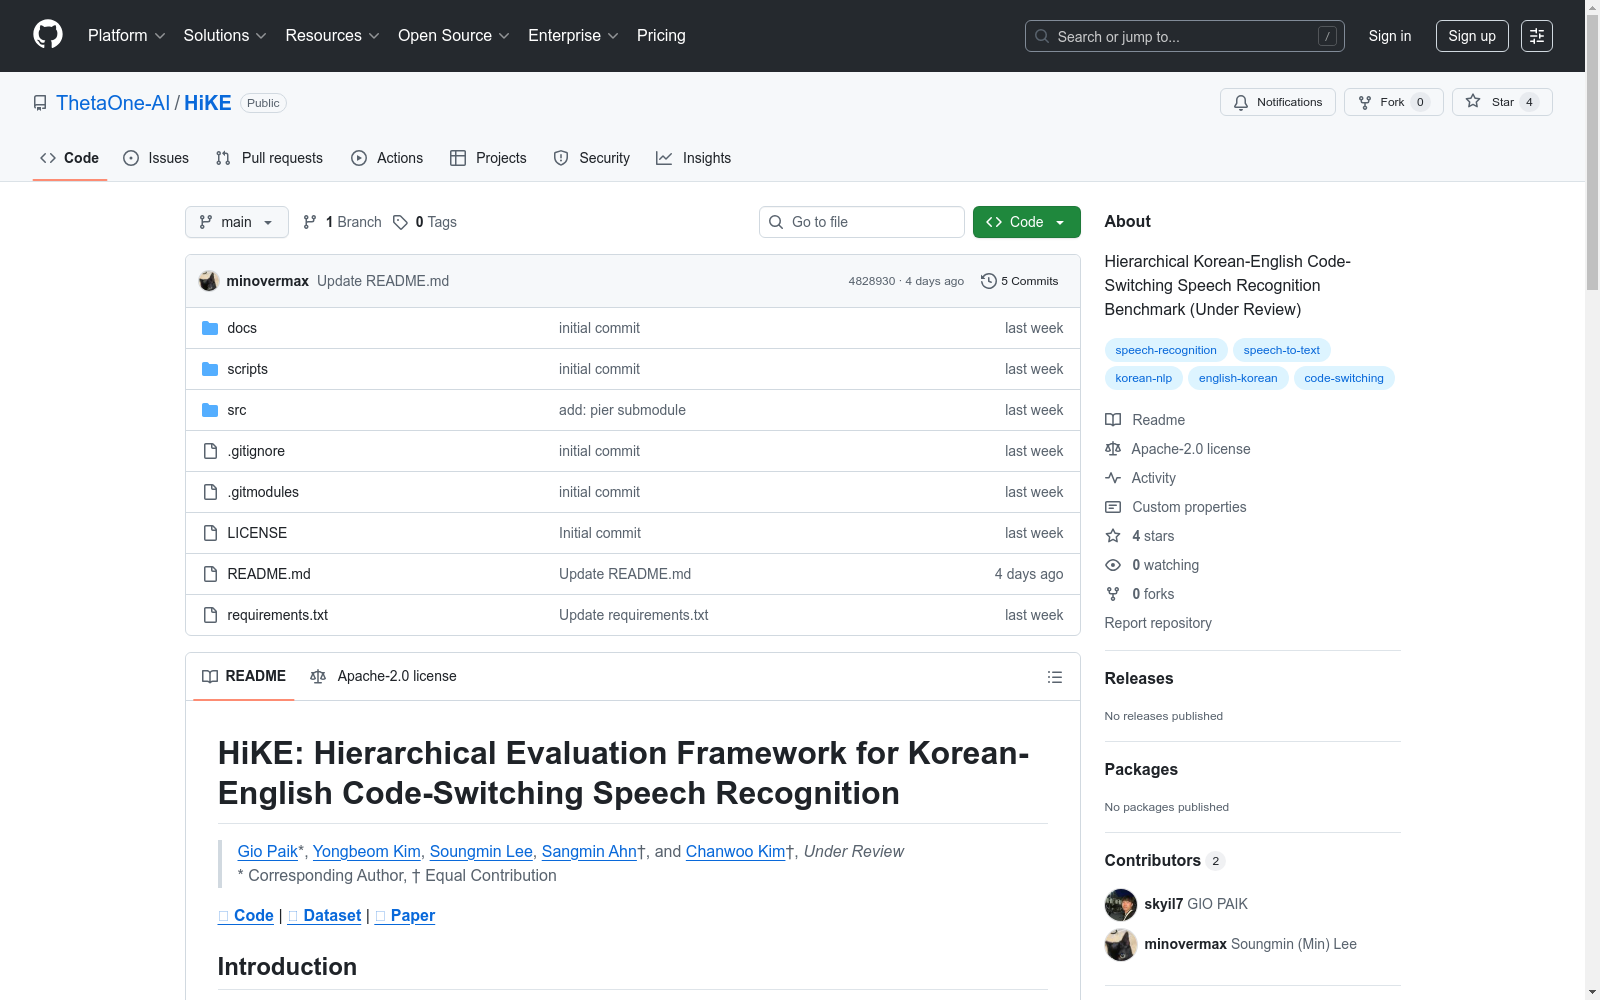The height and width of the screenshot is (1000, 1600).
Task: Open Gio Paik author link
Action: click(x=267, y=851)
